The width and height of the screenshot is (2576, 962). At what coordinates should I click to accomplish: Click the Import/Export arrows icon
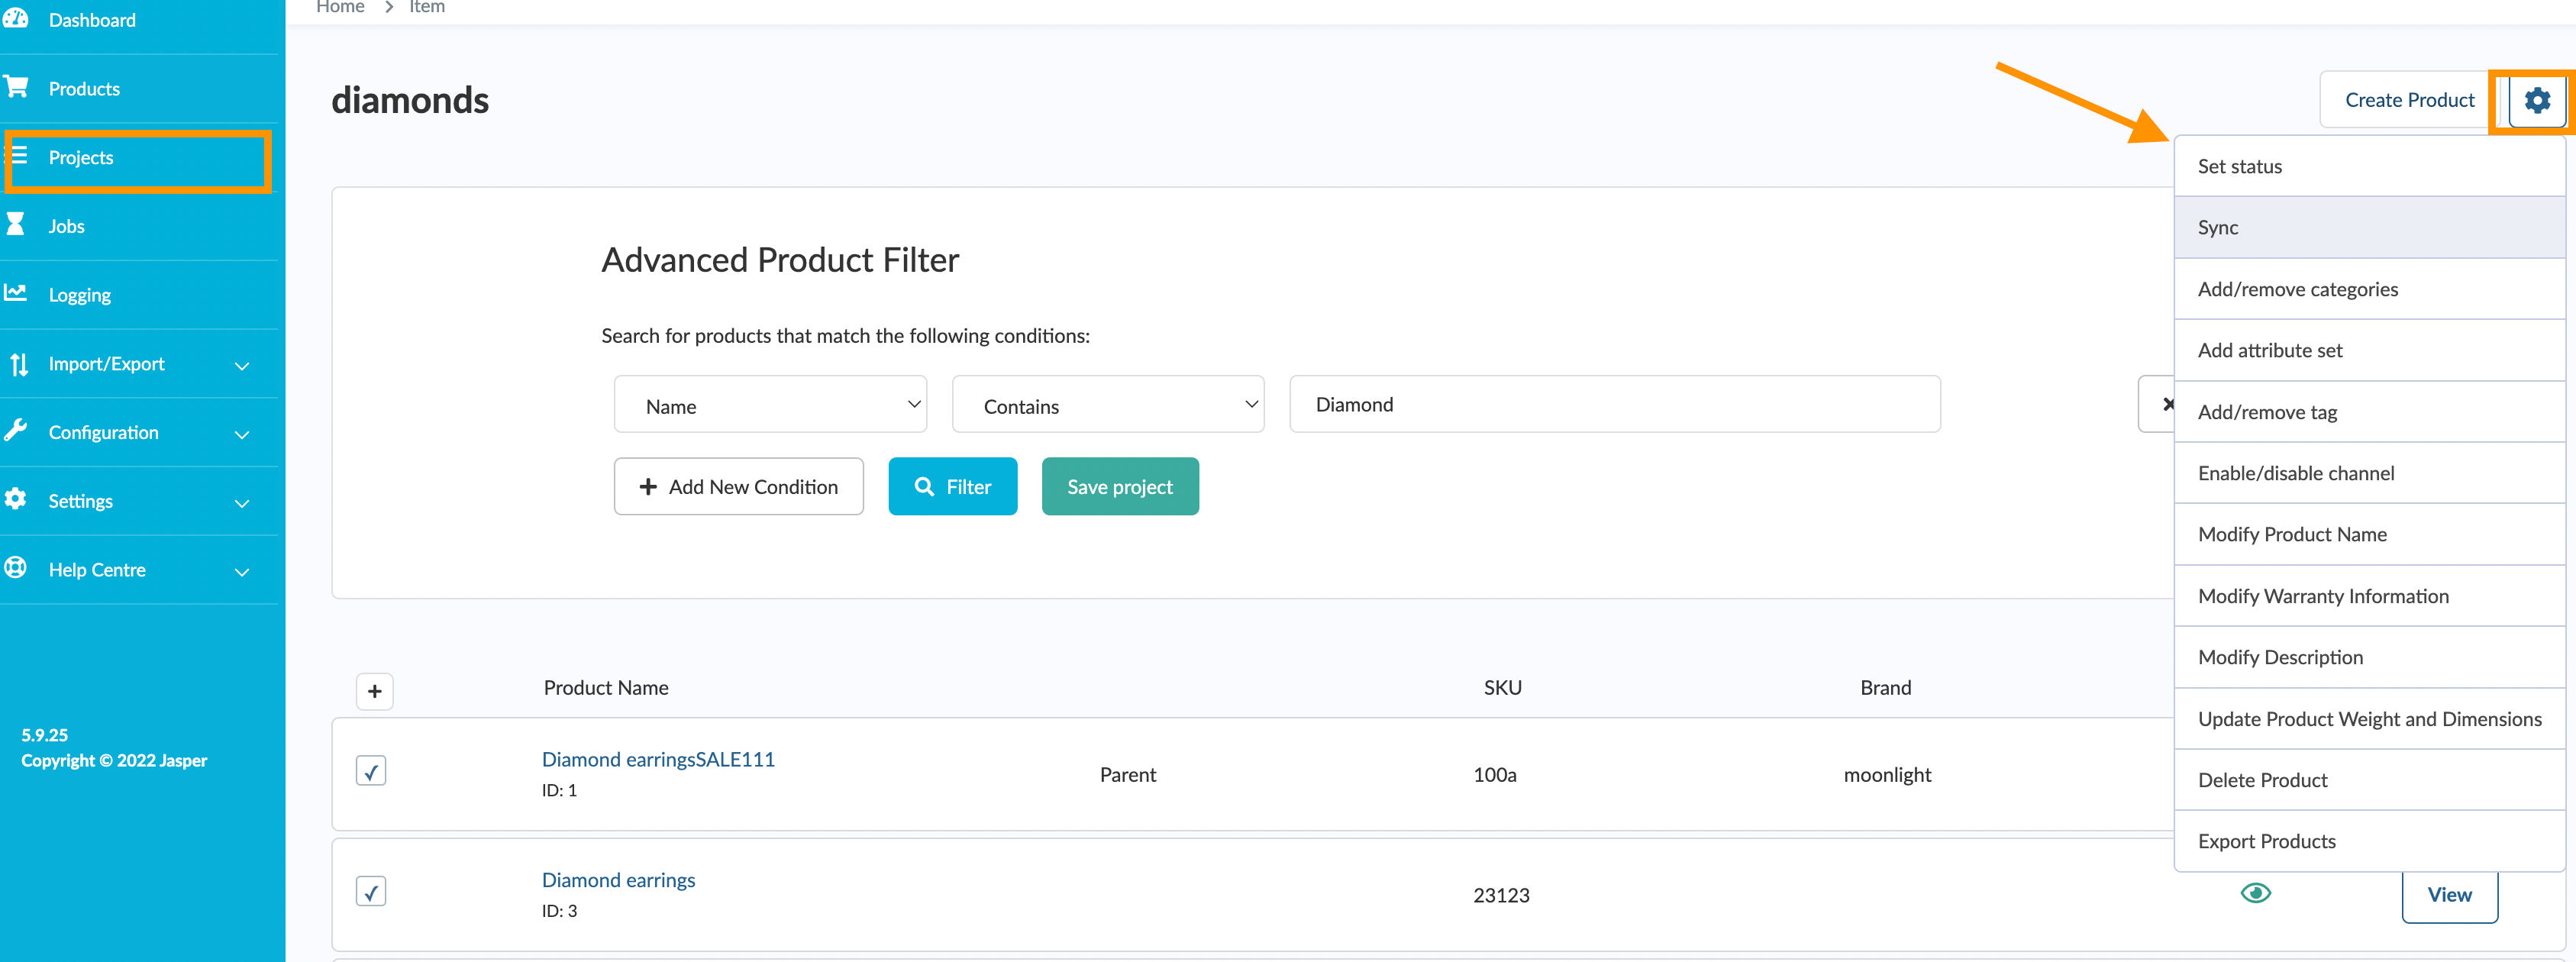(x=18, y=364)
